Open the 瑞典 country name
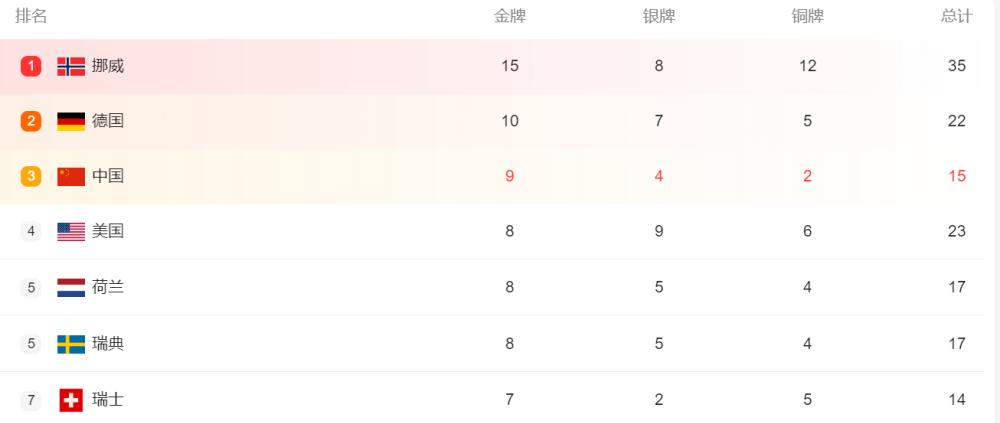1000x423 pixels. [x=108, y=344]
